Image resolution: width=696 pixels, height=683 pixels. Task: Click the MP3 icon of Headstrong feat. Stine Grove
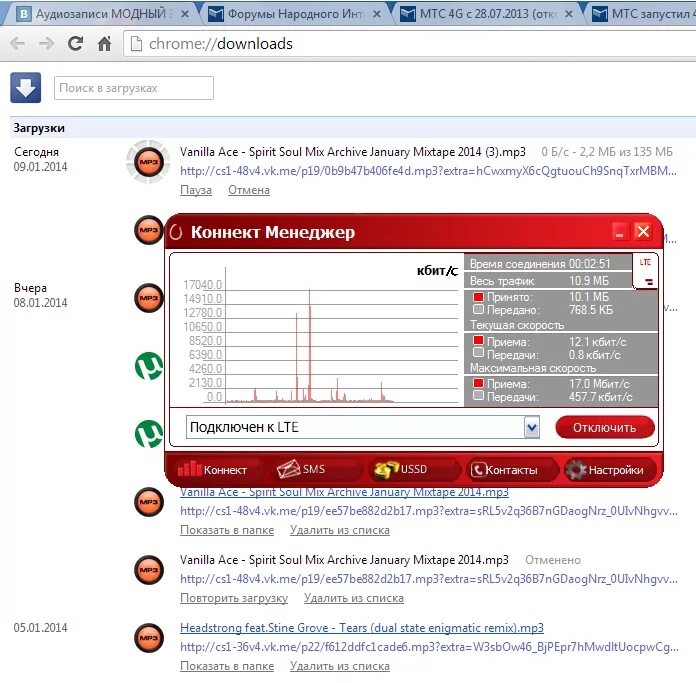coord(149,638)
